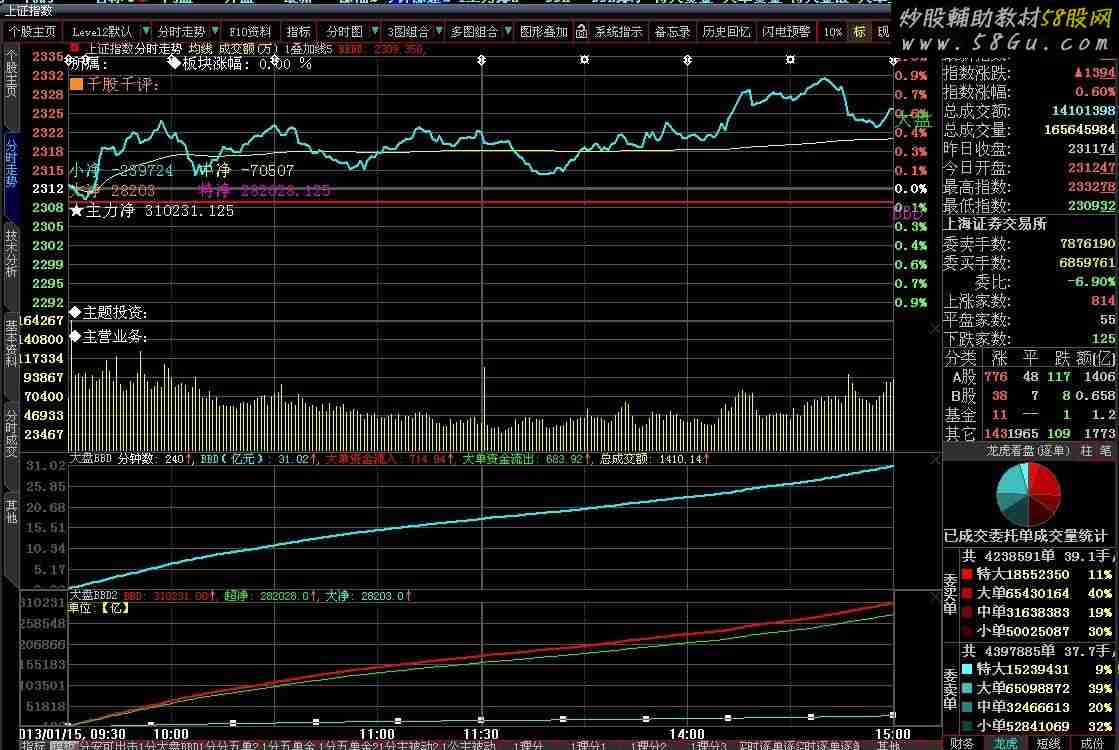Viewport: 1119px width, 750px height.
Task: Open the 指标 tab in bottom bar
Action: (32, 745)
